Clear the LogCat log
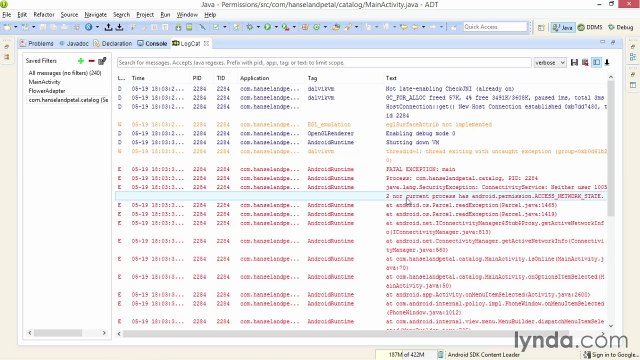Screen dimensions: 640x360 tap(585, 62)
